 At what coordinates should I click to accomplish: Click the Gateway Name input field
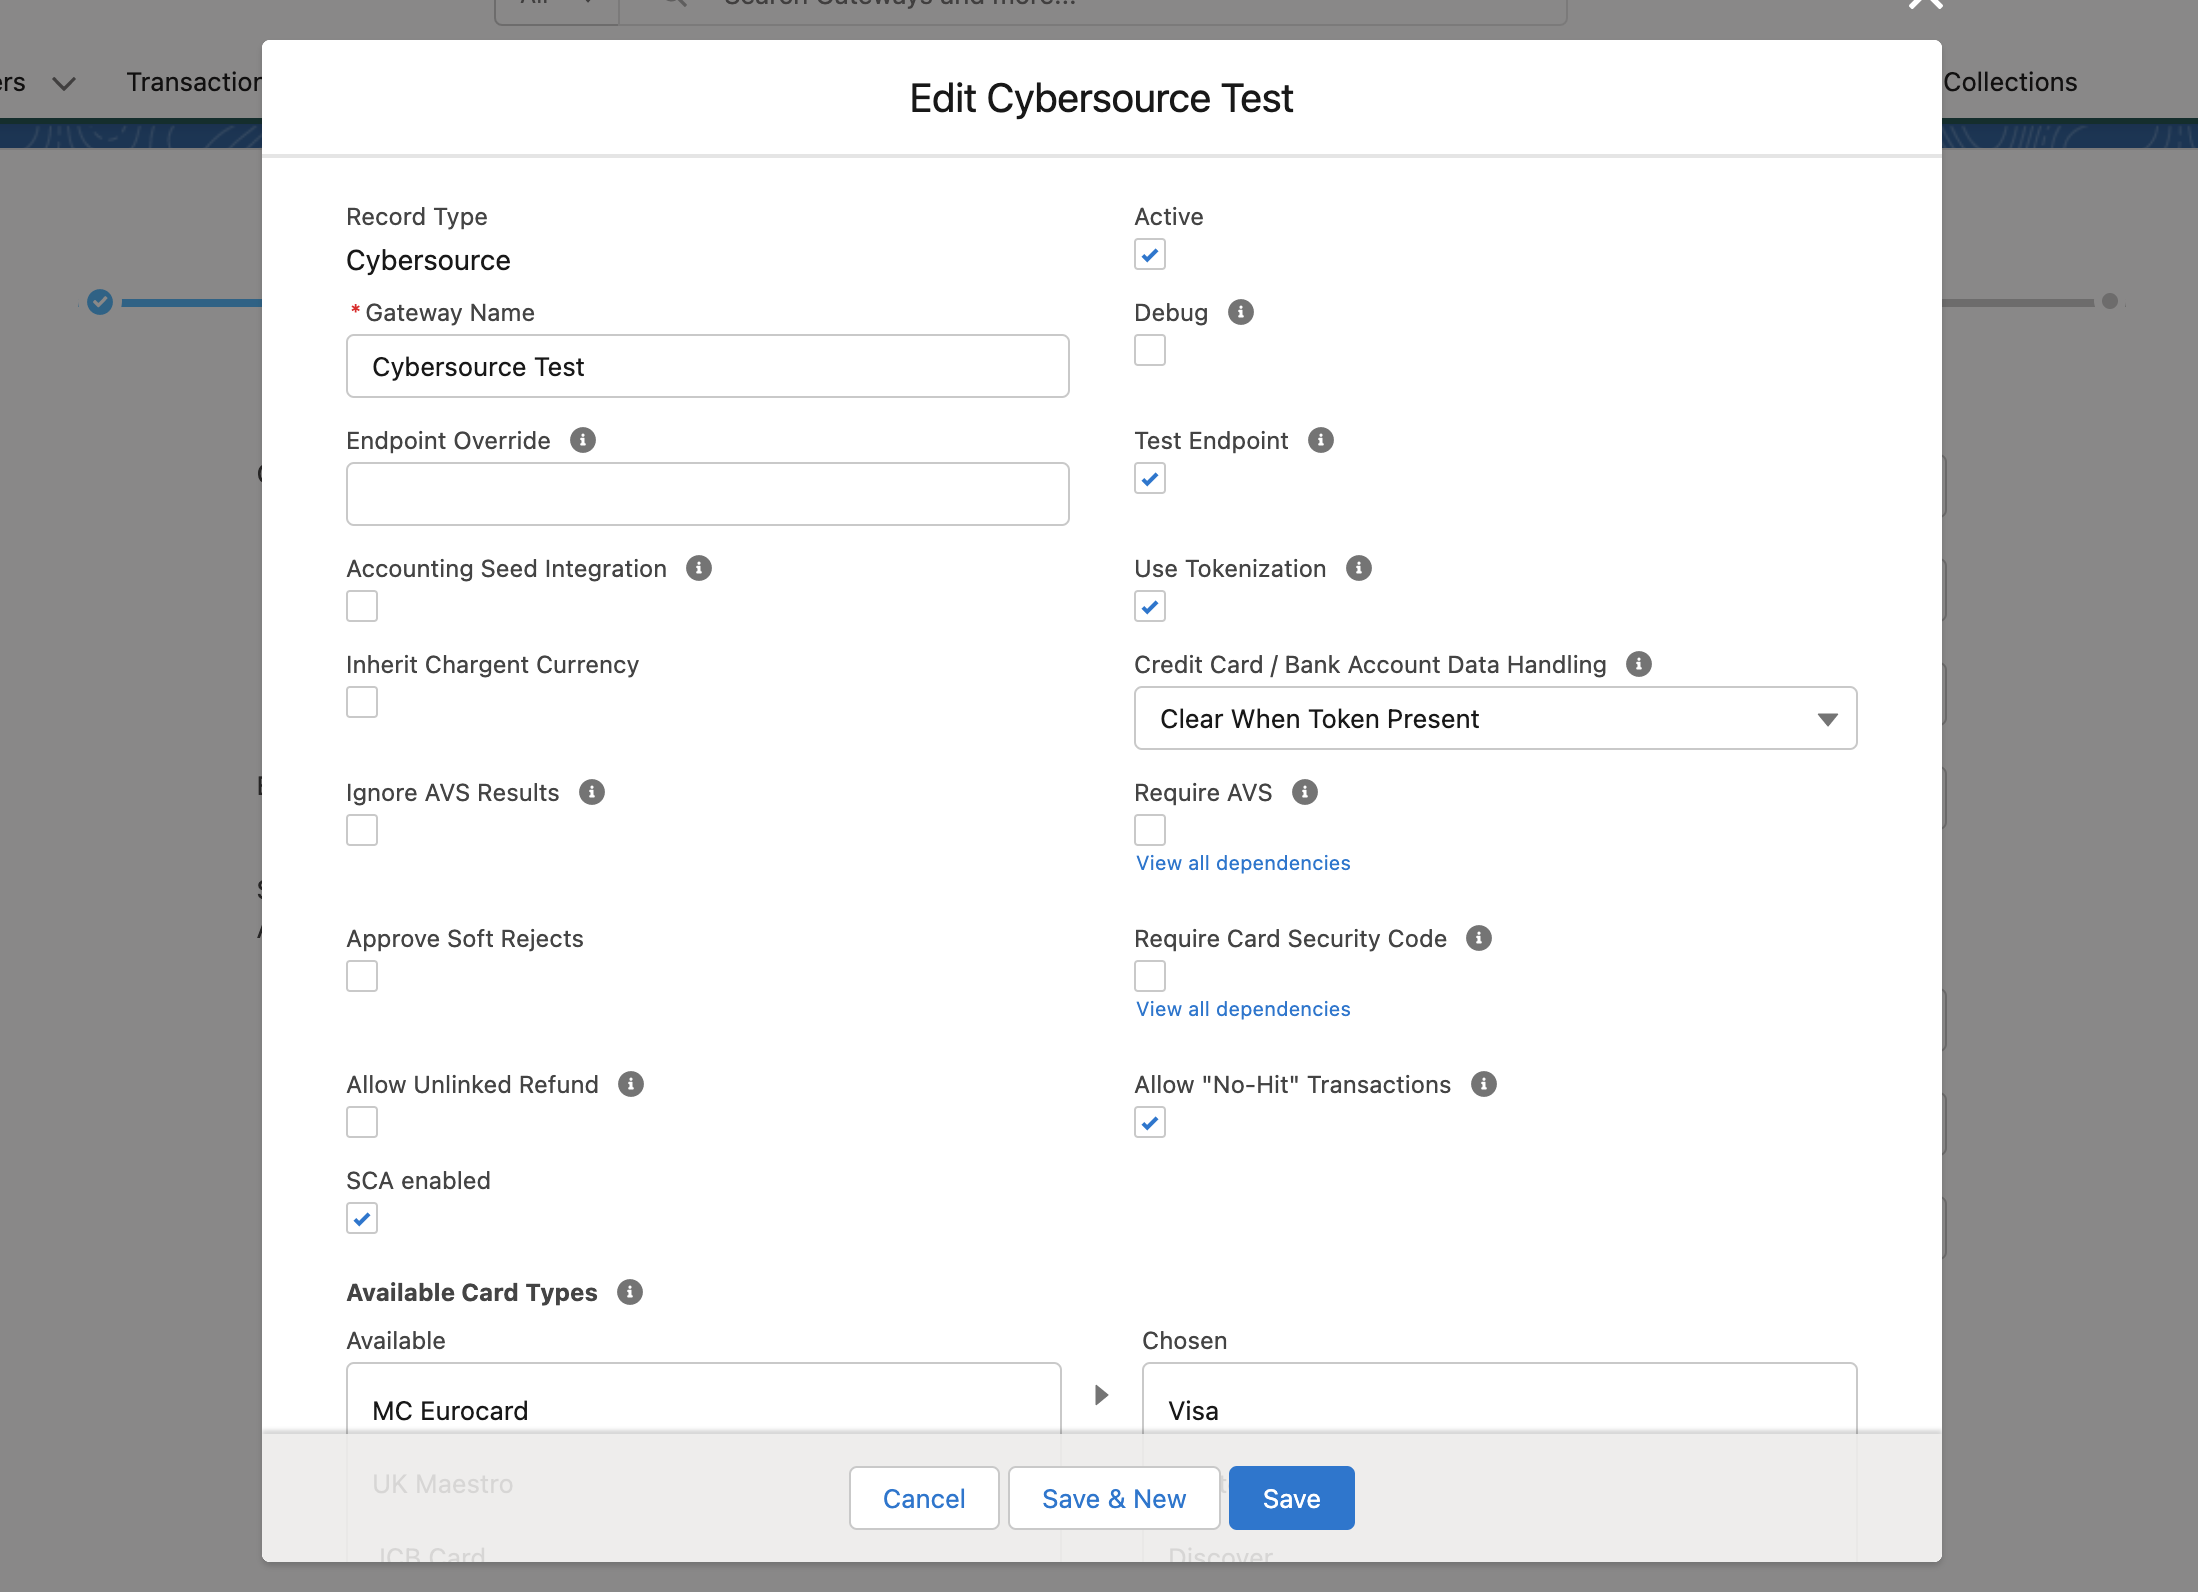[707, 366]
